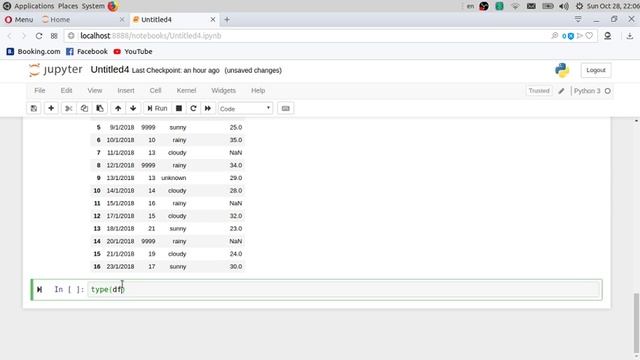Copy selected cells icon in the toolbar

pyautogui.click(x=84, y=109)
